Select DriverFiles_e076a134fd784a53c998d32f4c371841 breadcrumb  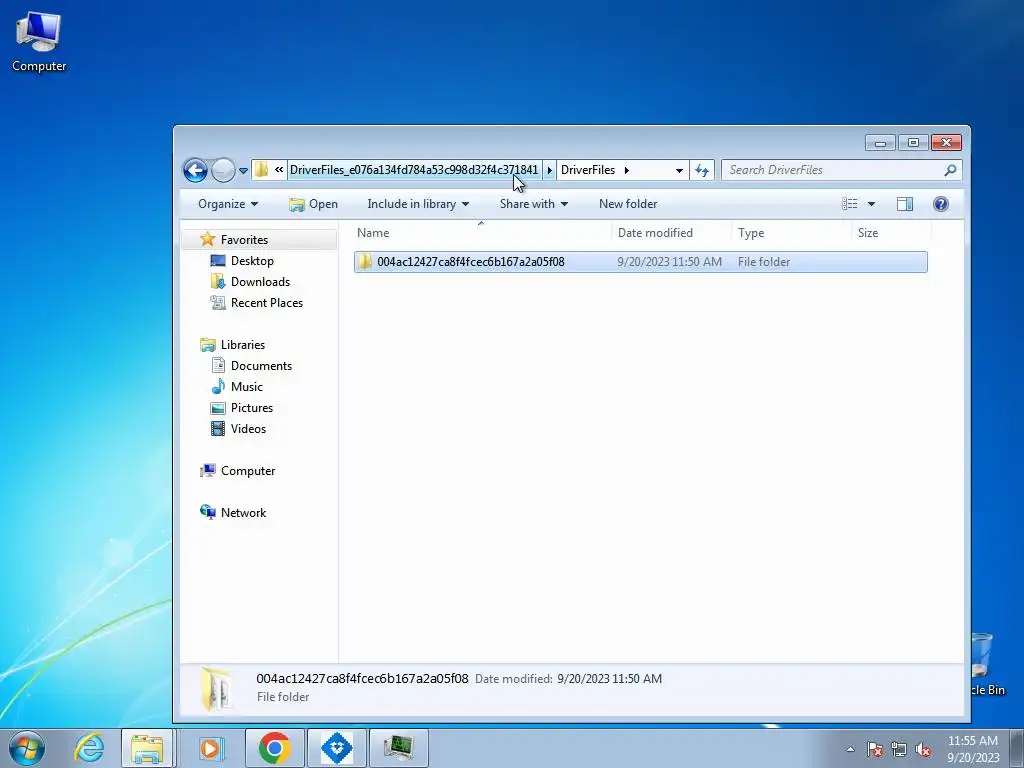(x=414, y=170)
